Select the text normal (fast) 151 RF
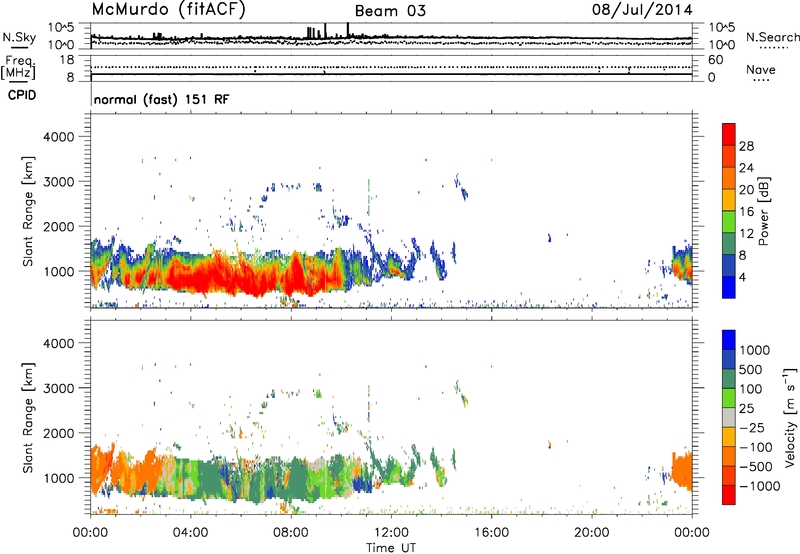The height and width of the screenshot is (554, 800). click(162, 99)
